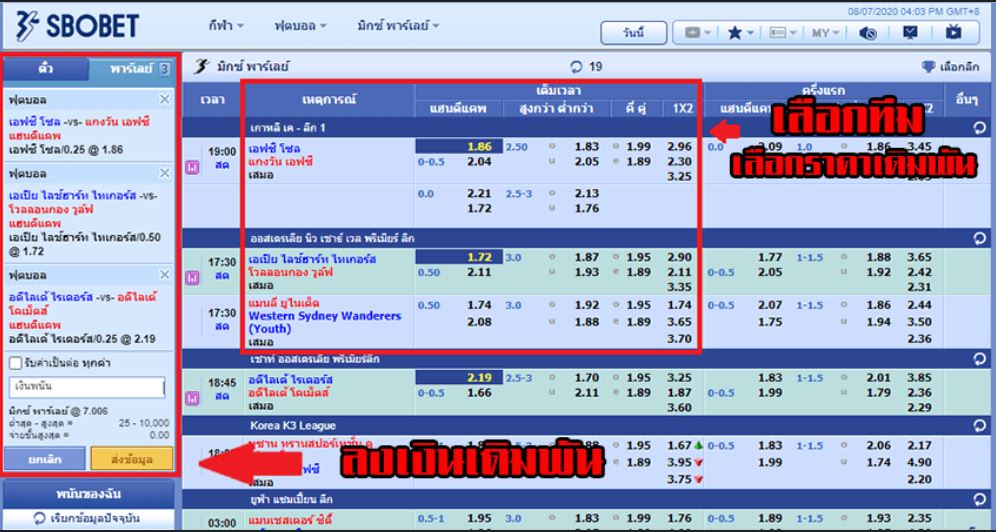
Task: Click the monitor icon in top toolbar
Action: (910, 32)
